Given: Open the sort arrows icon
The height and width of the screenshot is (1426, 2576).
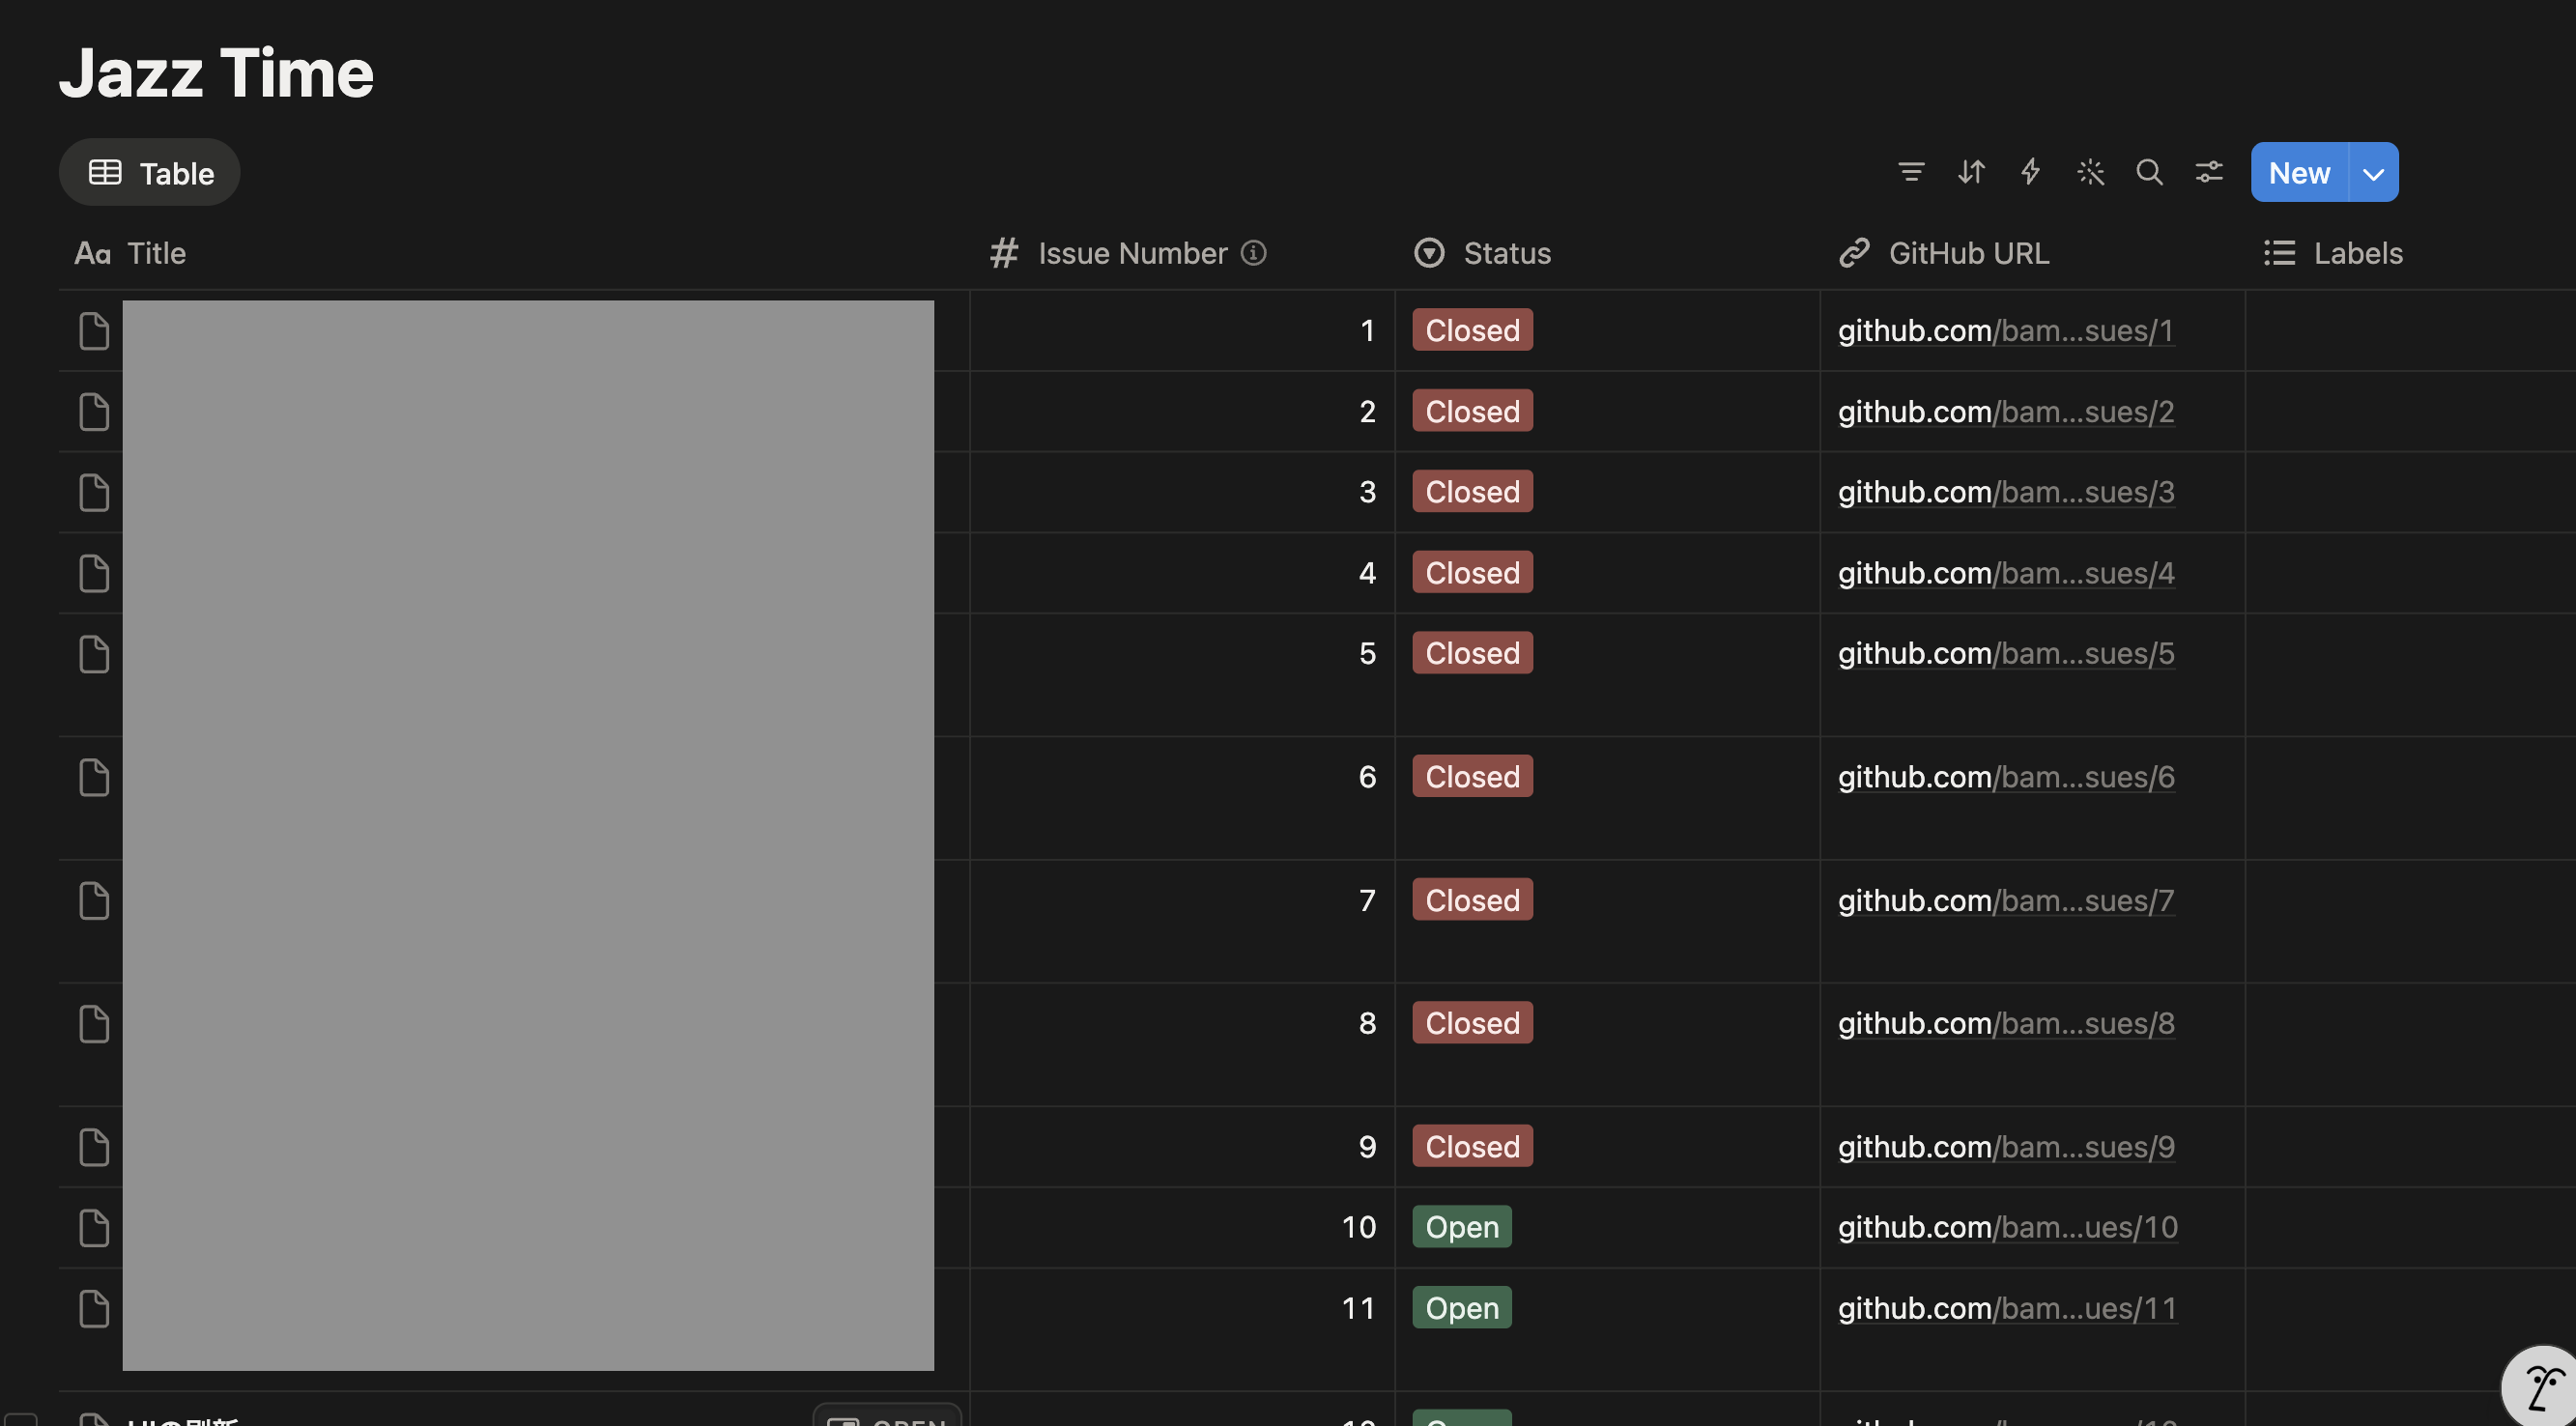Looking at the screenshot, I should click(1971, 172).
